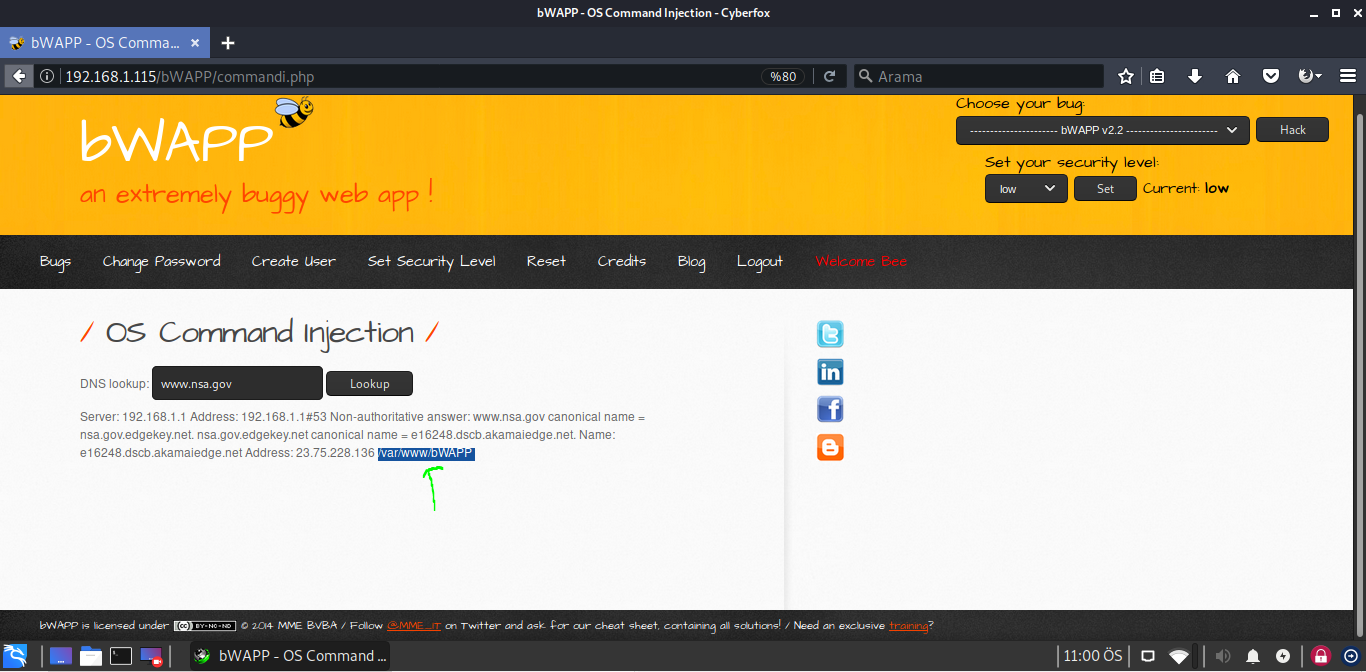
Task: Click the browser back arrow button
Action: (18, 76)
